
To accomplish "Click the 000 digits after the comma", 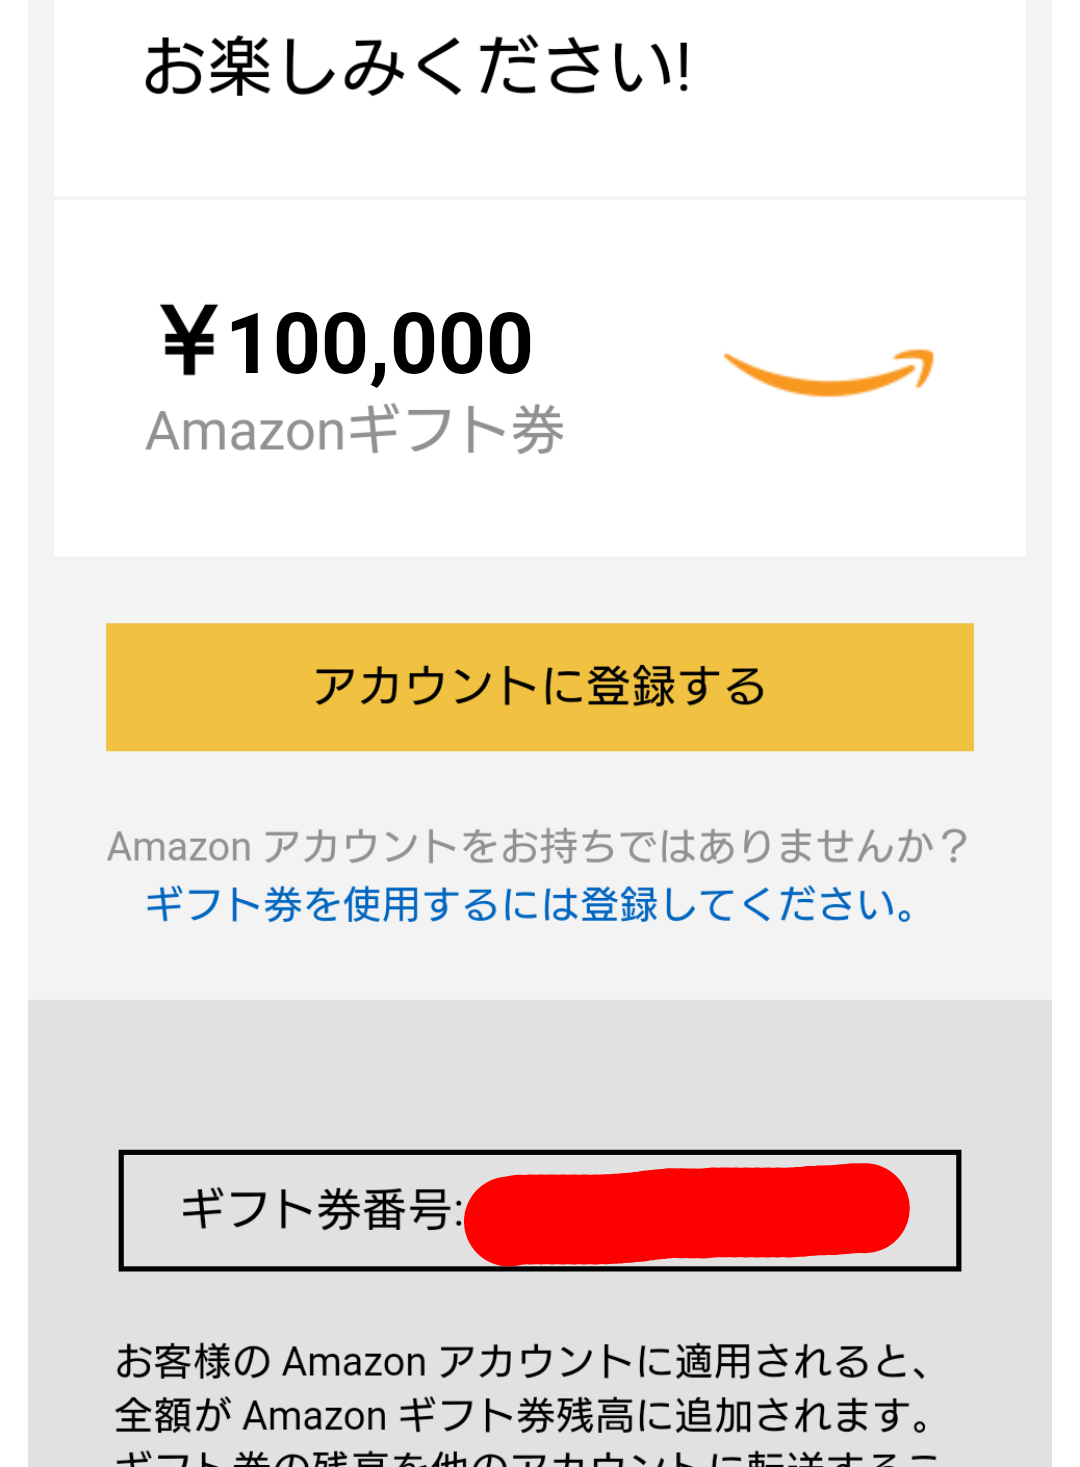I will click(460, 344).
